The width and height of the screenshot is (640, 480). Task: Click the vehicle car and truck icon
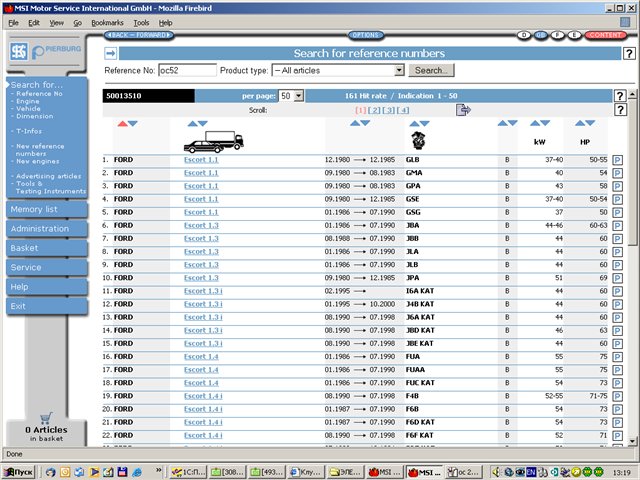(x=214, y=142)
